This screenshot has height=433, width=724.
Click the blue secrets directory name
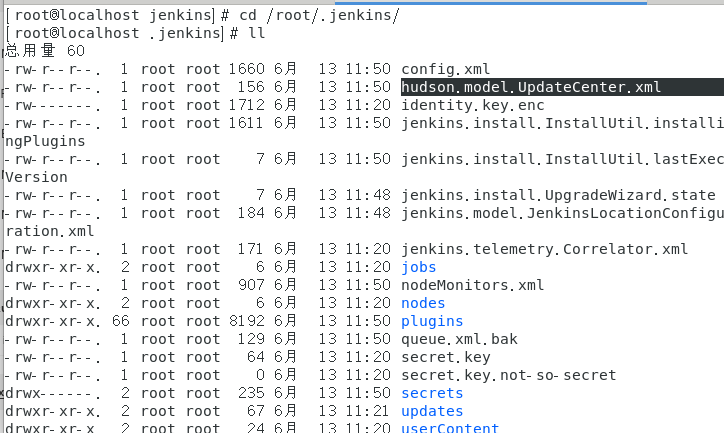(432, 393)
